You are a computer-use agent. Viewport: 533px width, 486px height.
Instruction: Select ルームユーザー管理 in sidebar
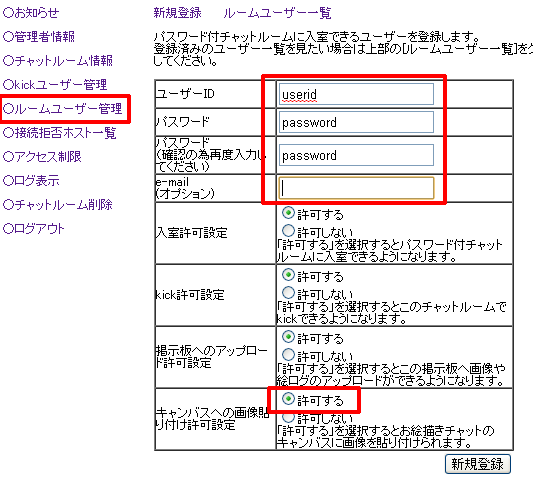pyautogui.click(x=63, y=109)
